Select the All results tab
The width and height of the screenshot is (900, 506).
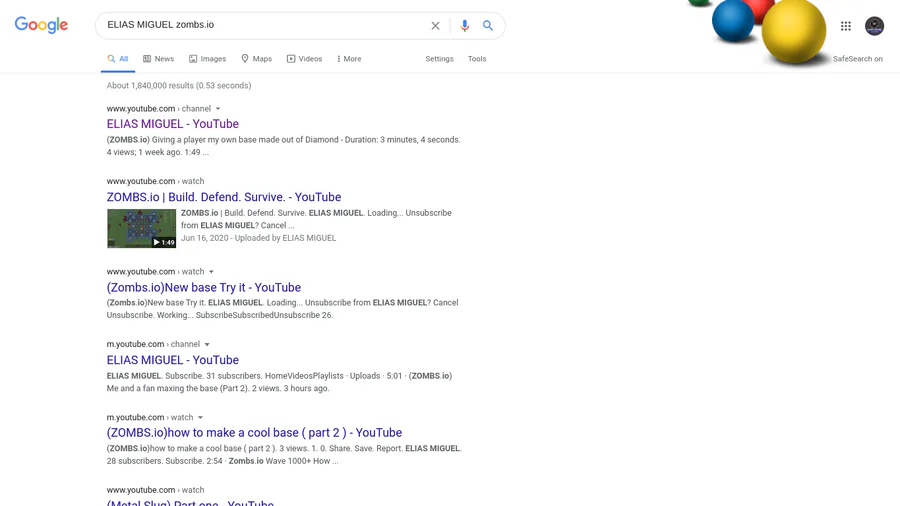point(118,59)
